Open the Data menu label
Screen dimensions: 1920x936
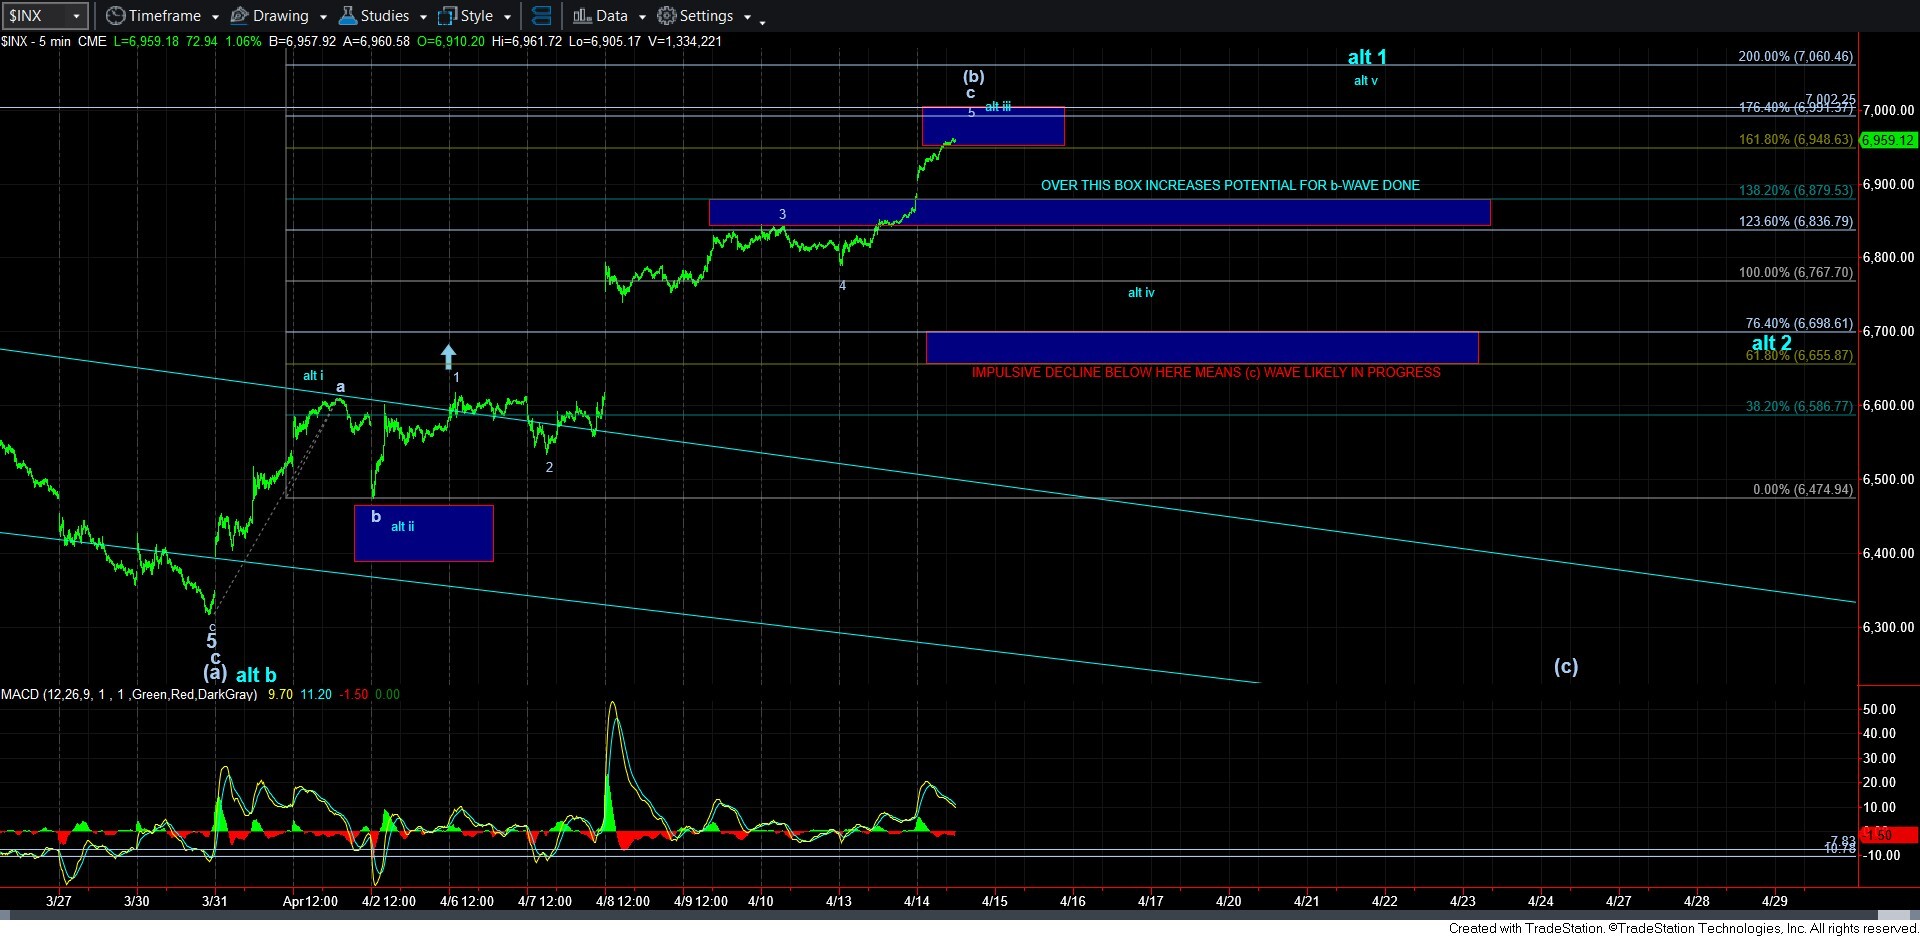coord(611,16)
